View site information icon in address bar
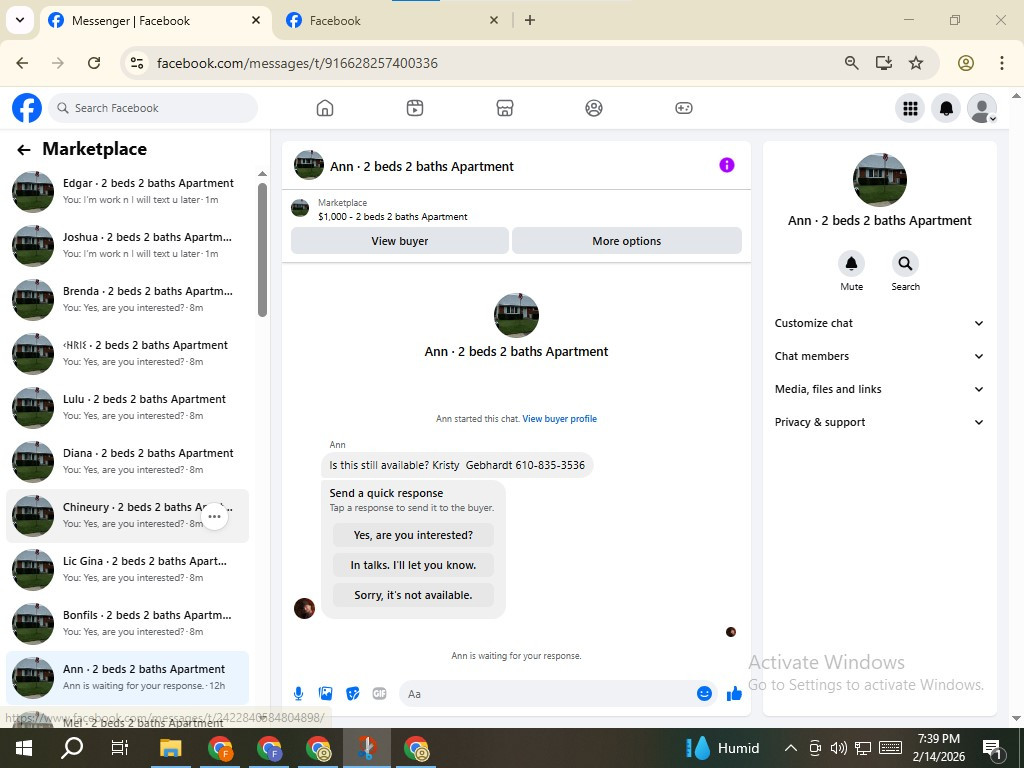Viewport: 1024px width, 768px height. 136,63
